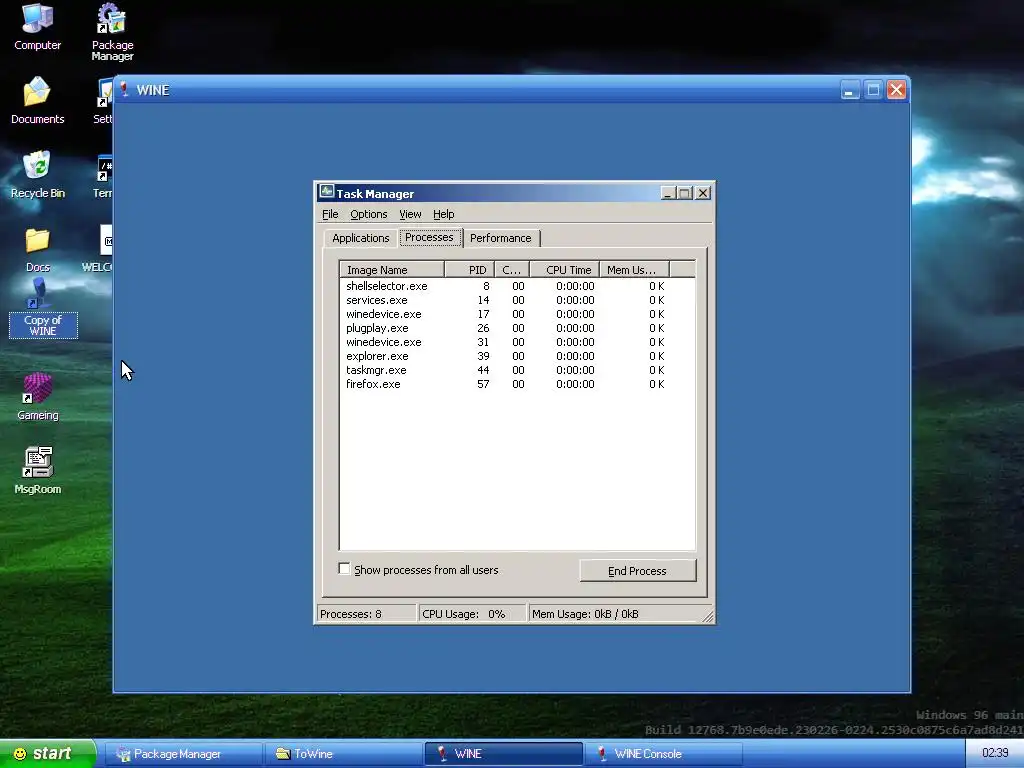Select the Copy of WINE shortcut
Viewport: 1024px width, 768px height.
(42, 308)
